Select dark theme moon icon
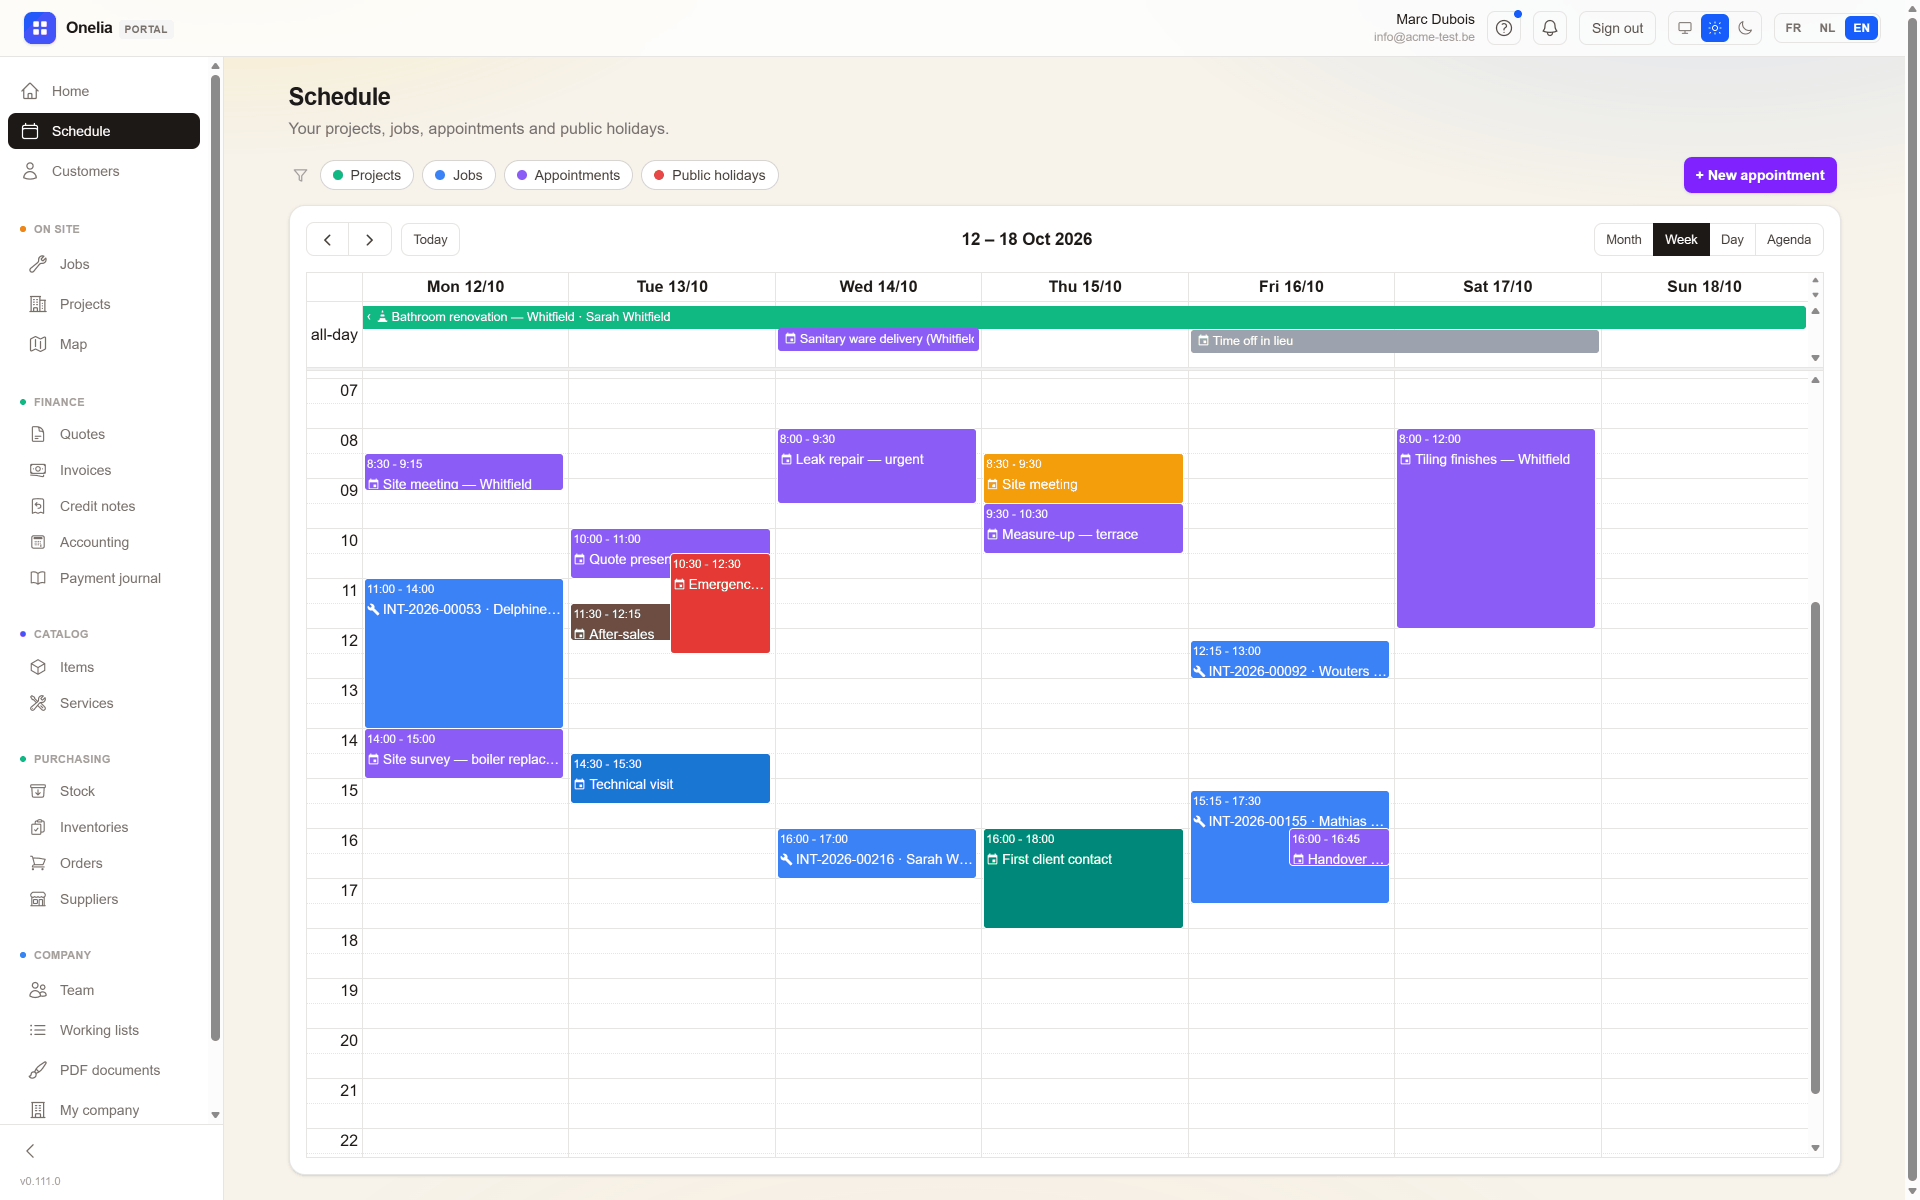Screen dimensions: 1920x1200 tap(1745, 28)
